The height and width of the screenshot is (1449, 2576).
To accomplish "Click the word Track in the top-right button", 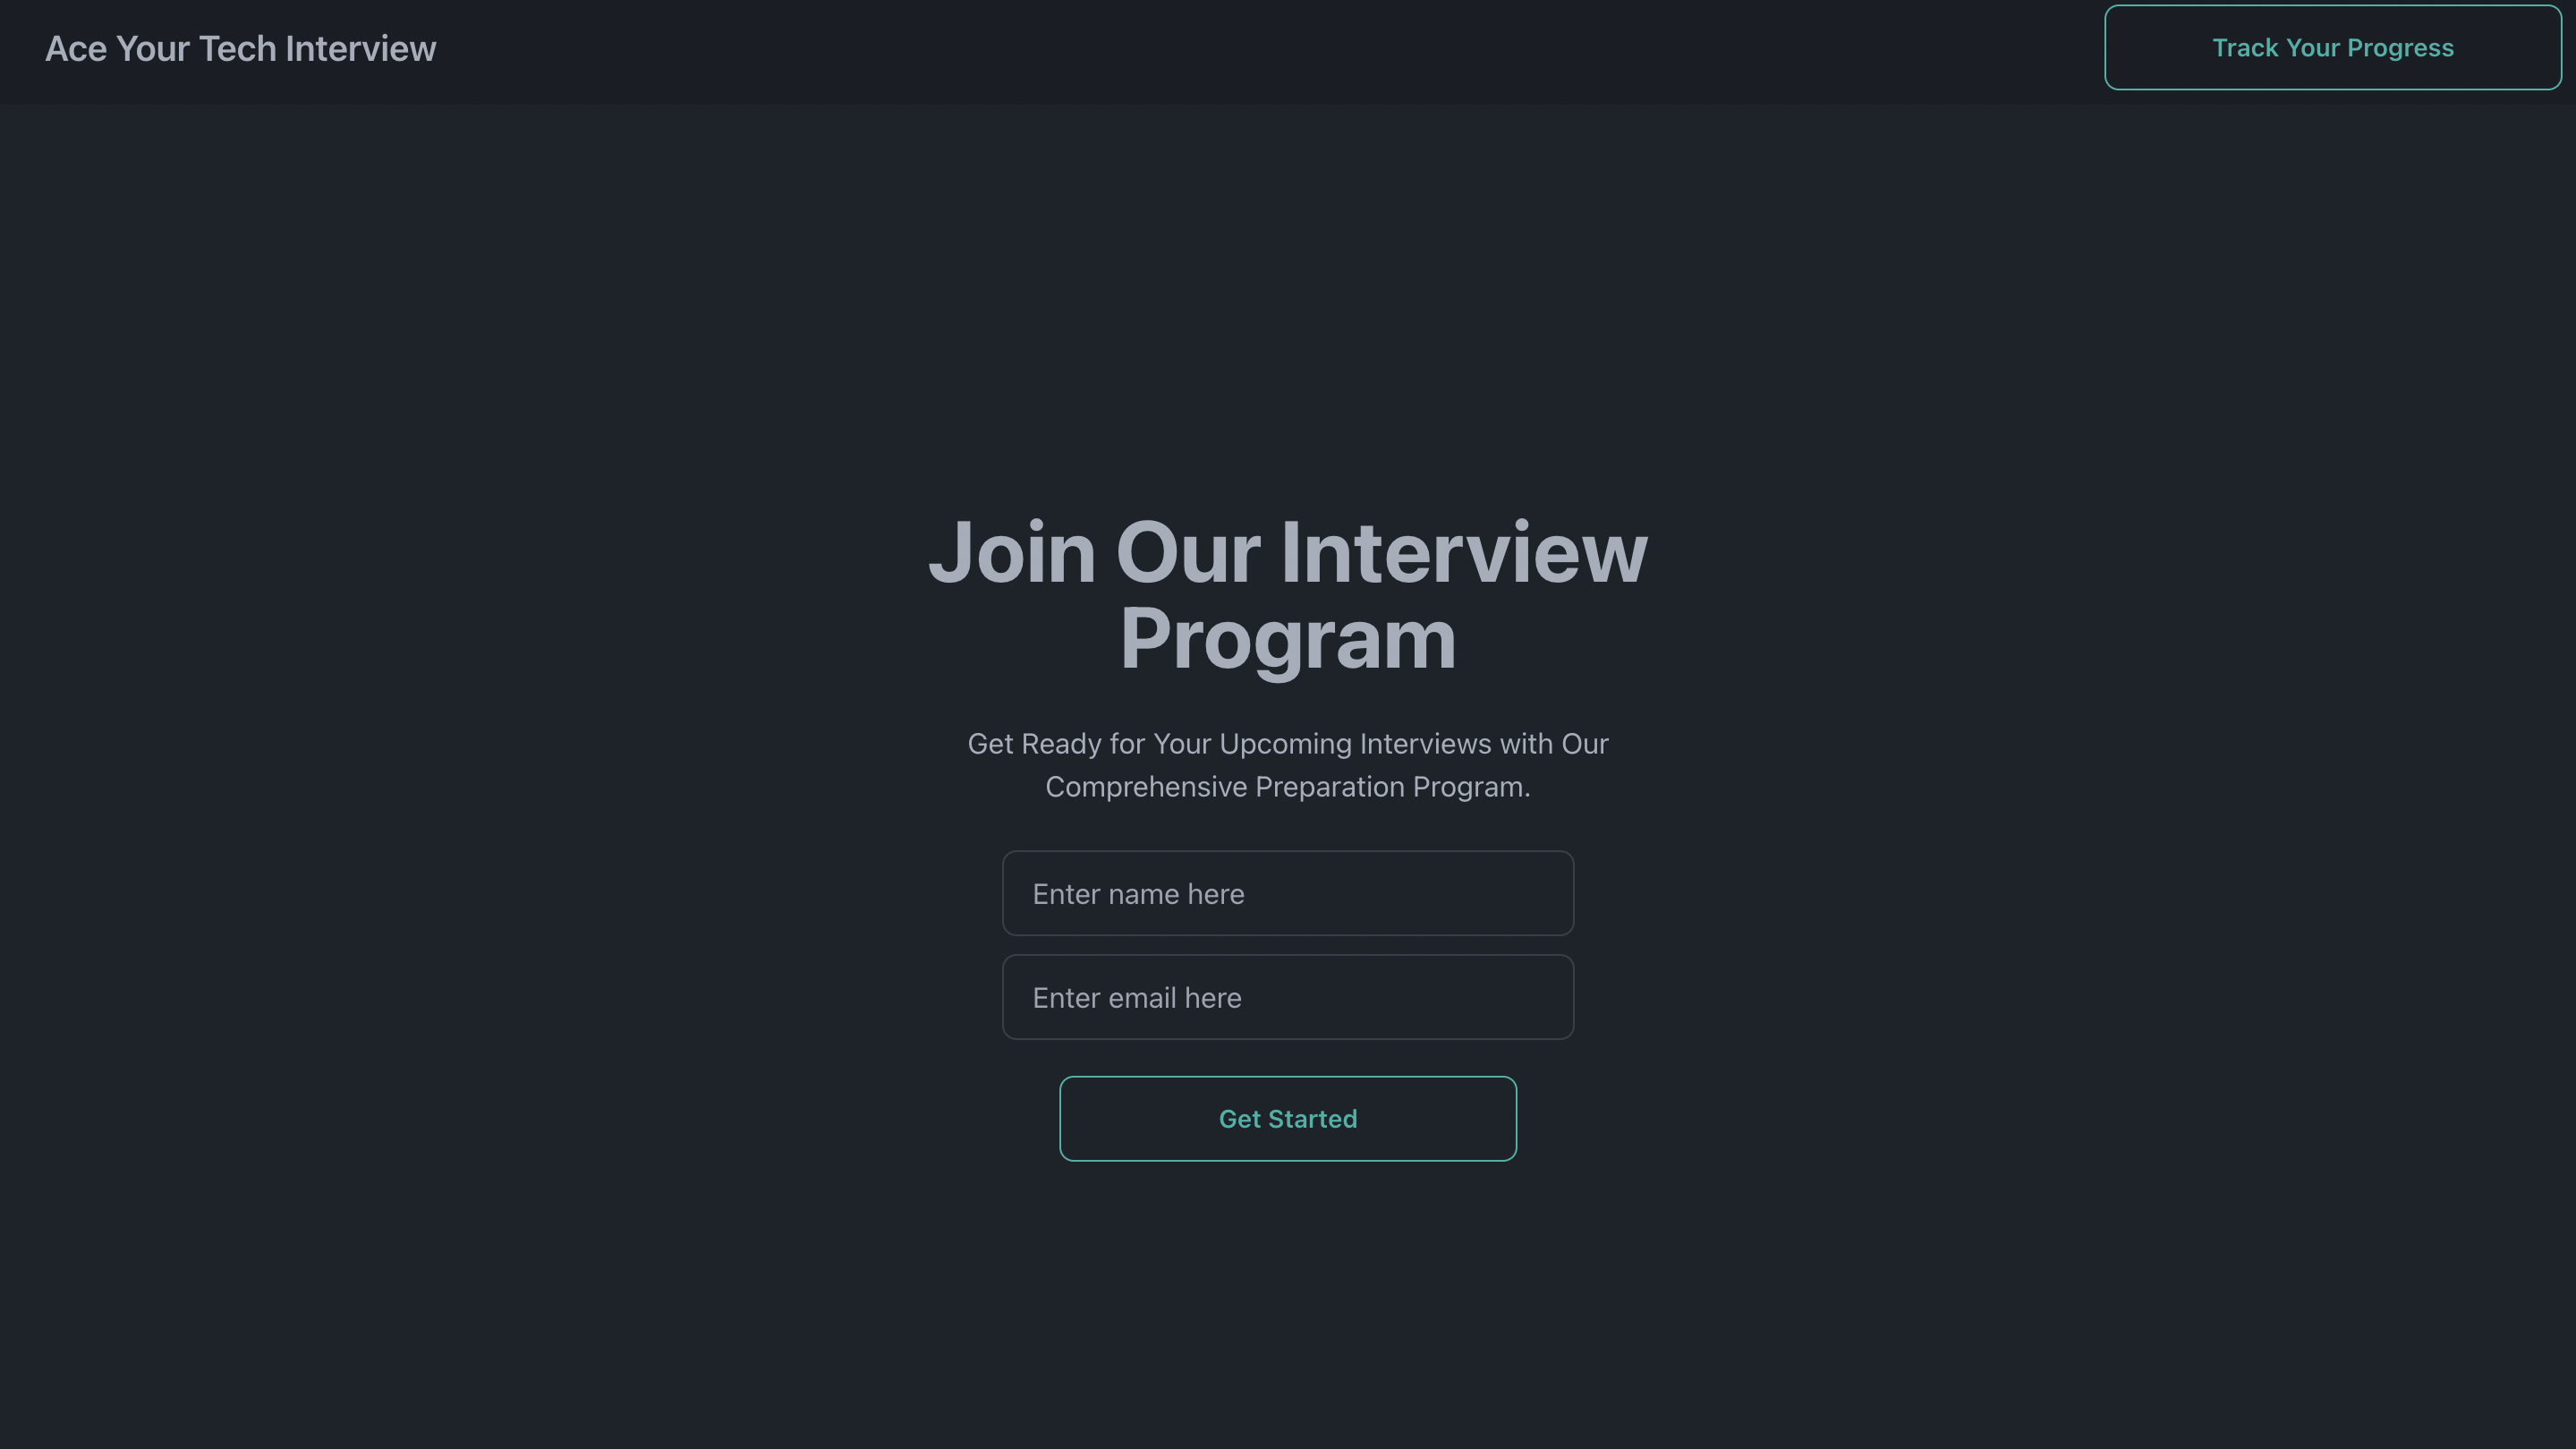I will 2245,48.
